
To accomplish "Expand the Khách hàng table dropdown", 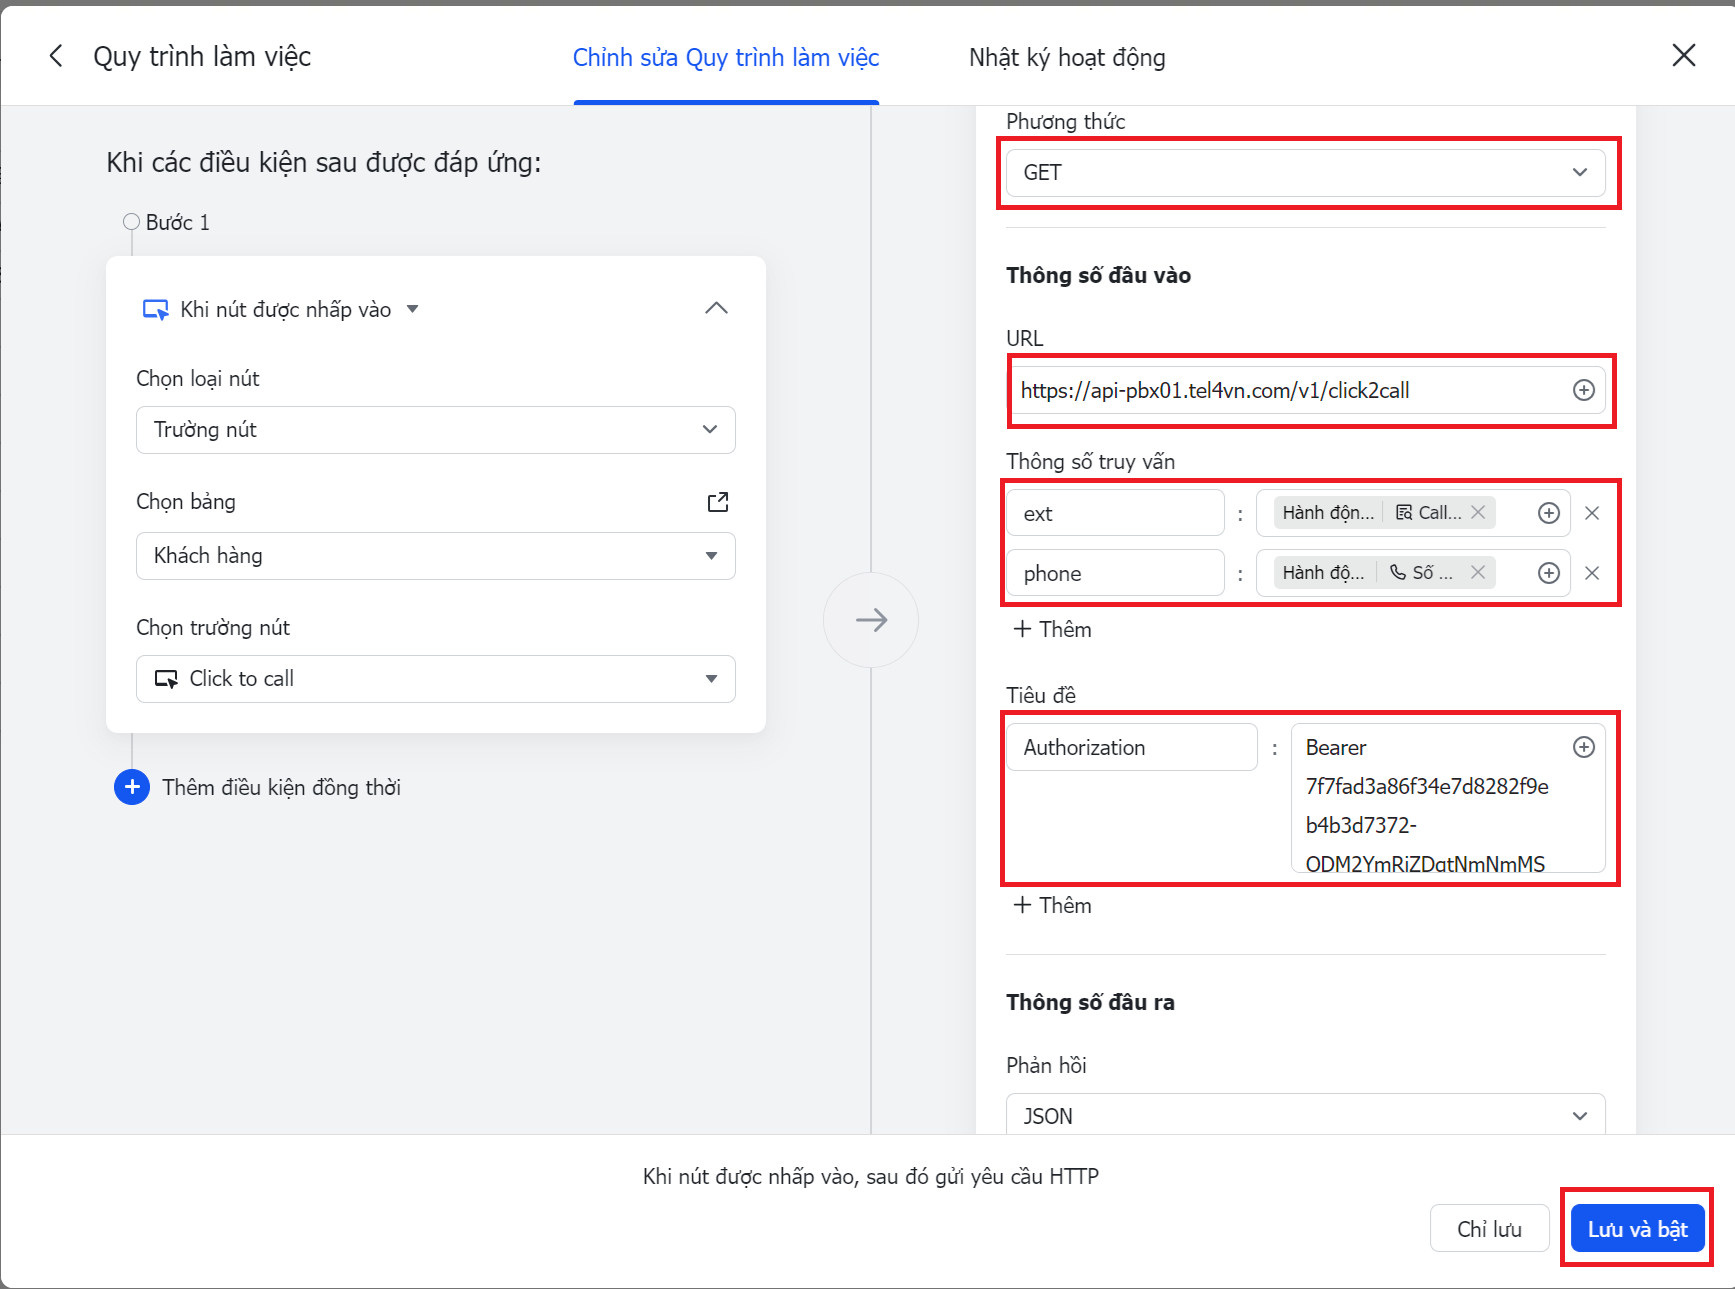I will pos(436,556).
